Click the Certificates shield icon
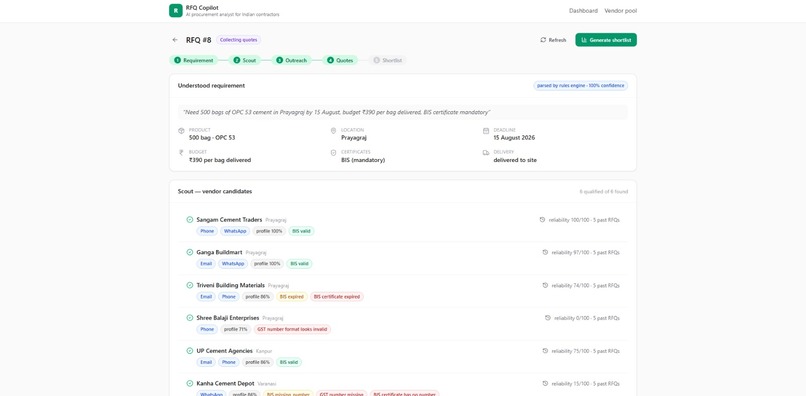The image size is (806, 396). tap(333, 153)
